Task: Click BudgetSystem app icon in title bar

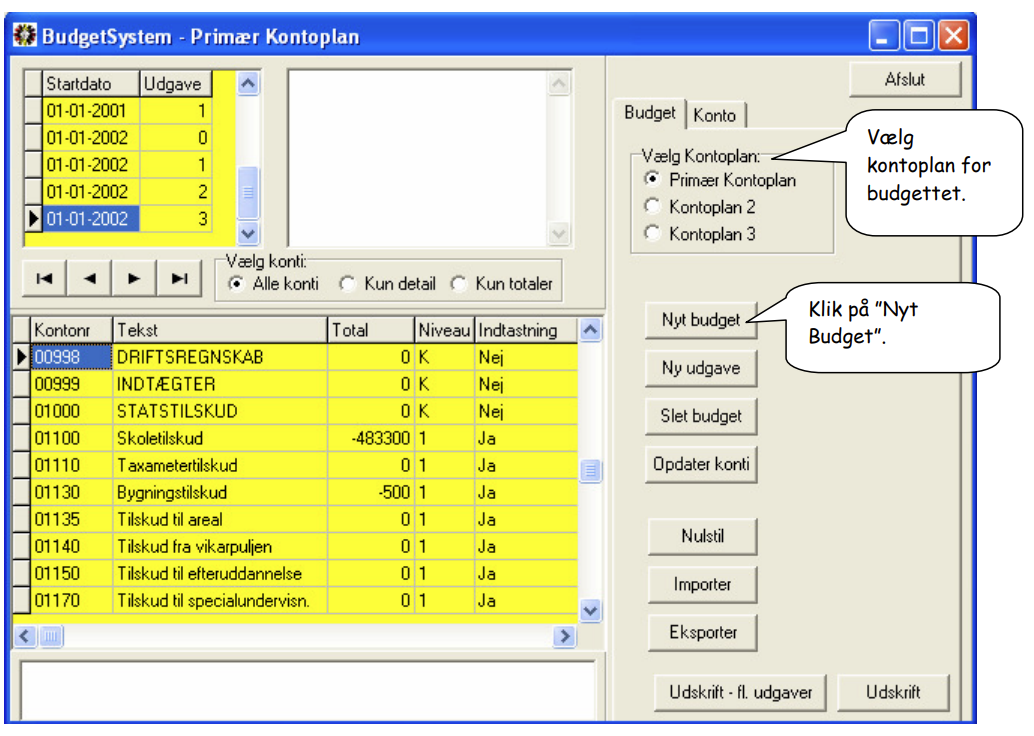Action: pos(25,35)
